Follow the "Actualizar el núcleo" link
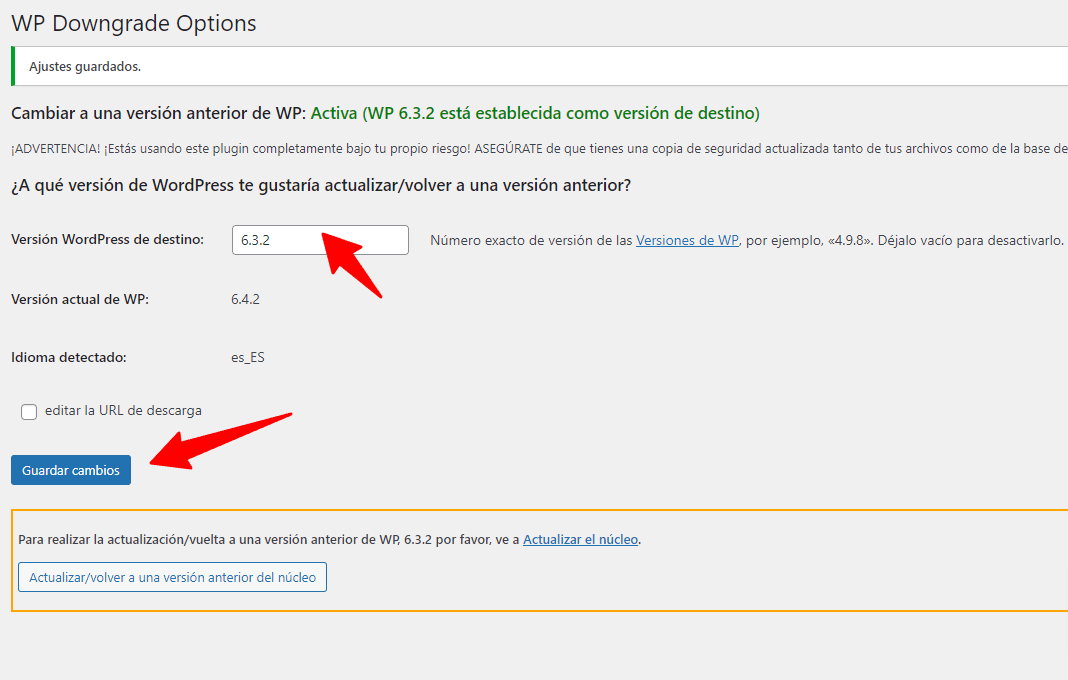The height and width of the screenshot is (680, 1068). 580,540
